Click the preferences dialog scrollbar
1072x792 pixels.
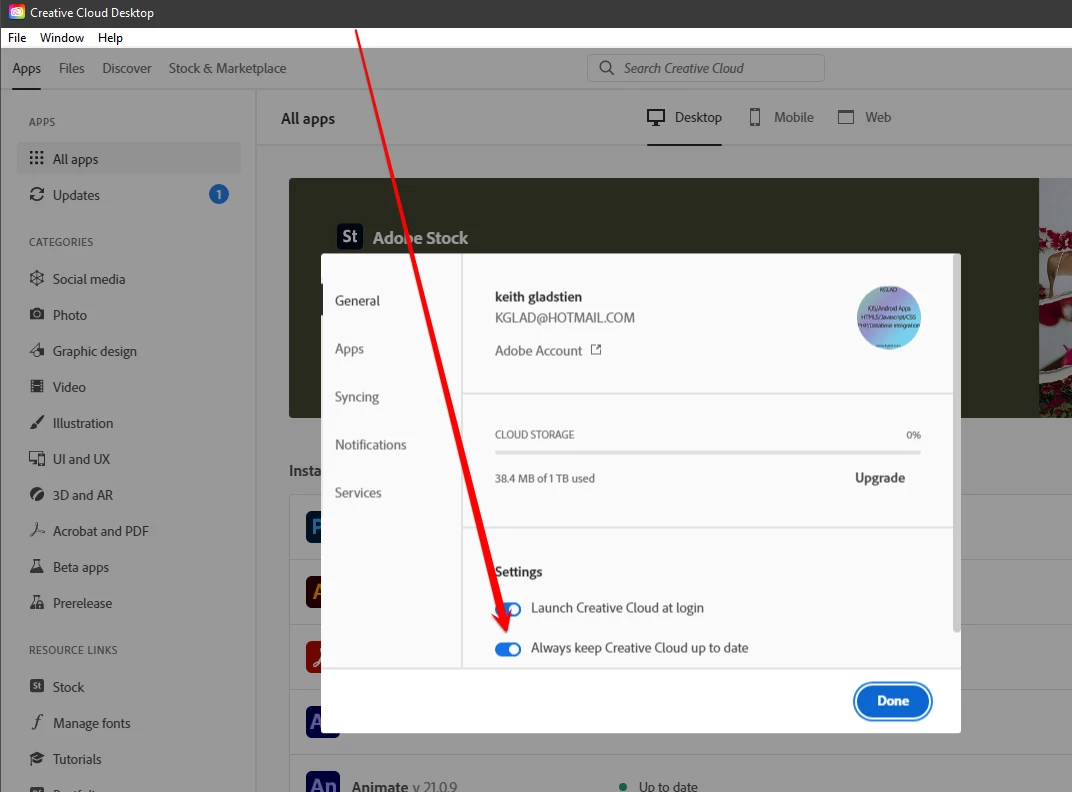pyautogui.click(x=956, y=445)
